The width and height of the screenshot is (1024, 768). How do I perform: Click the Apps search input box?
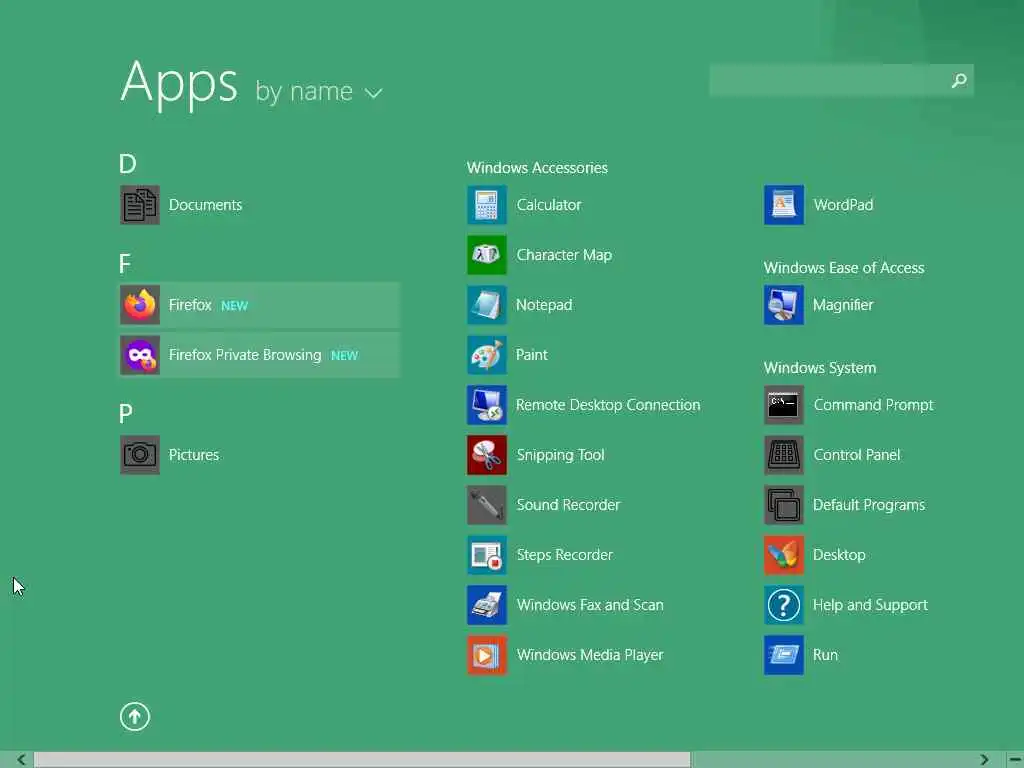[841, 80]
